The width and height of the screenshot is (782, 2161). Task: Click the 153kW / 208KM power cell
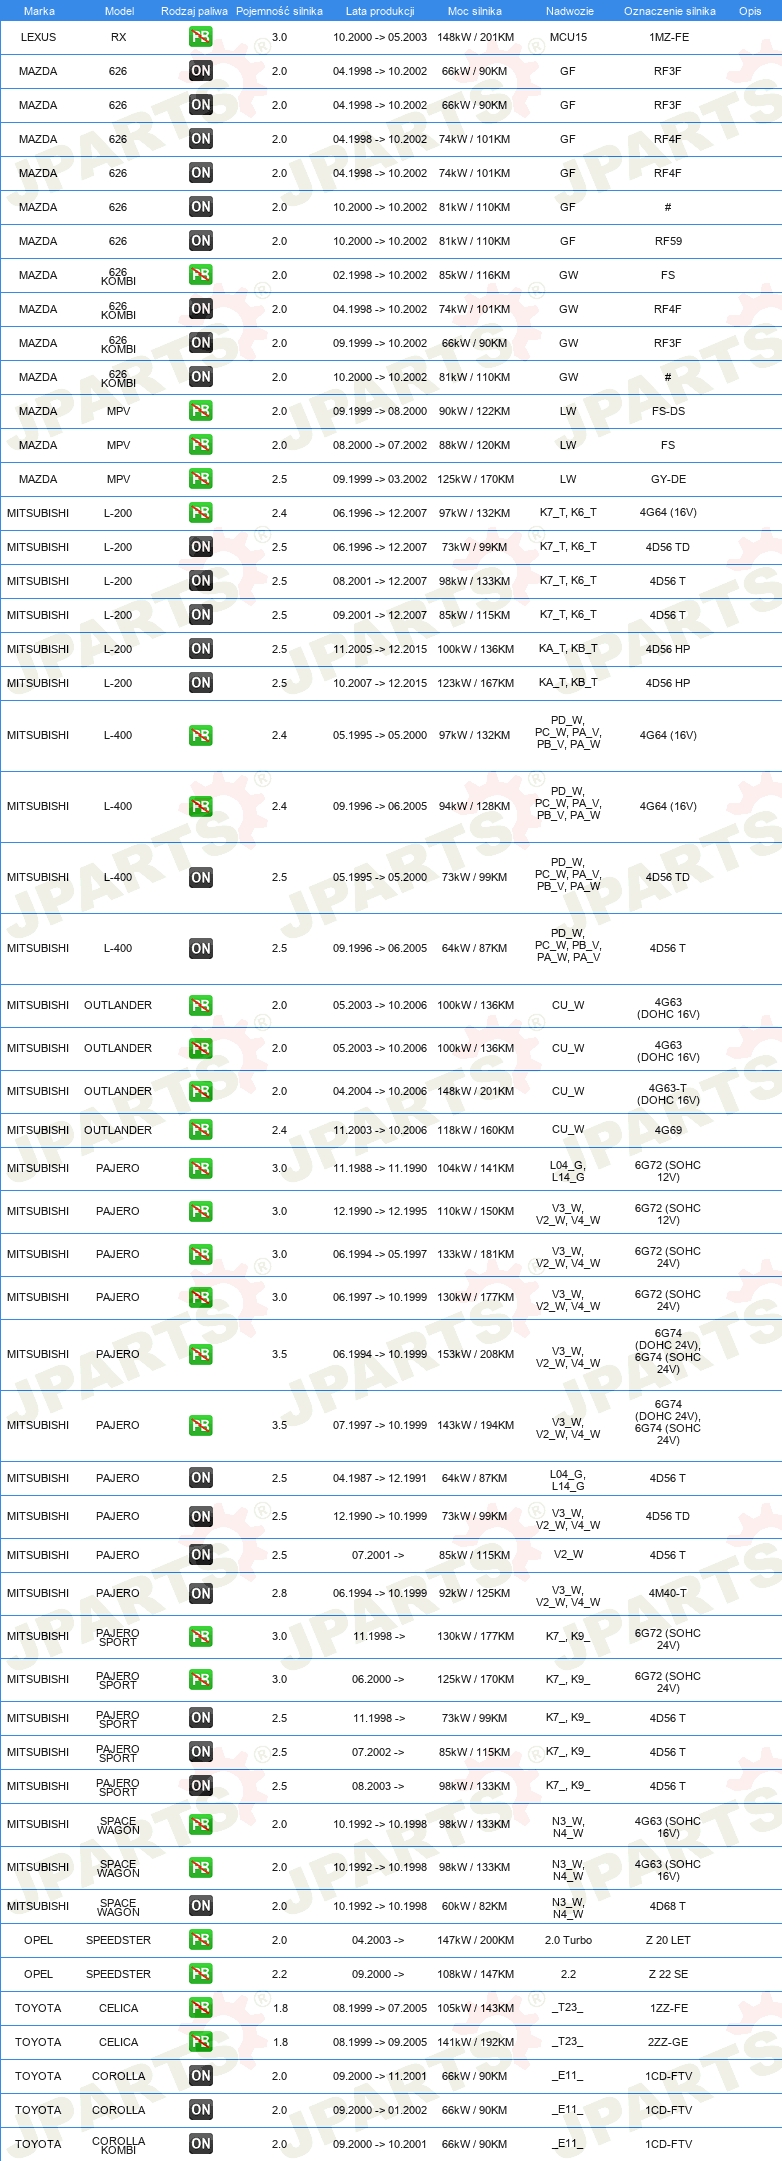click(x=475, y=1354)
